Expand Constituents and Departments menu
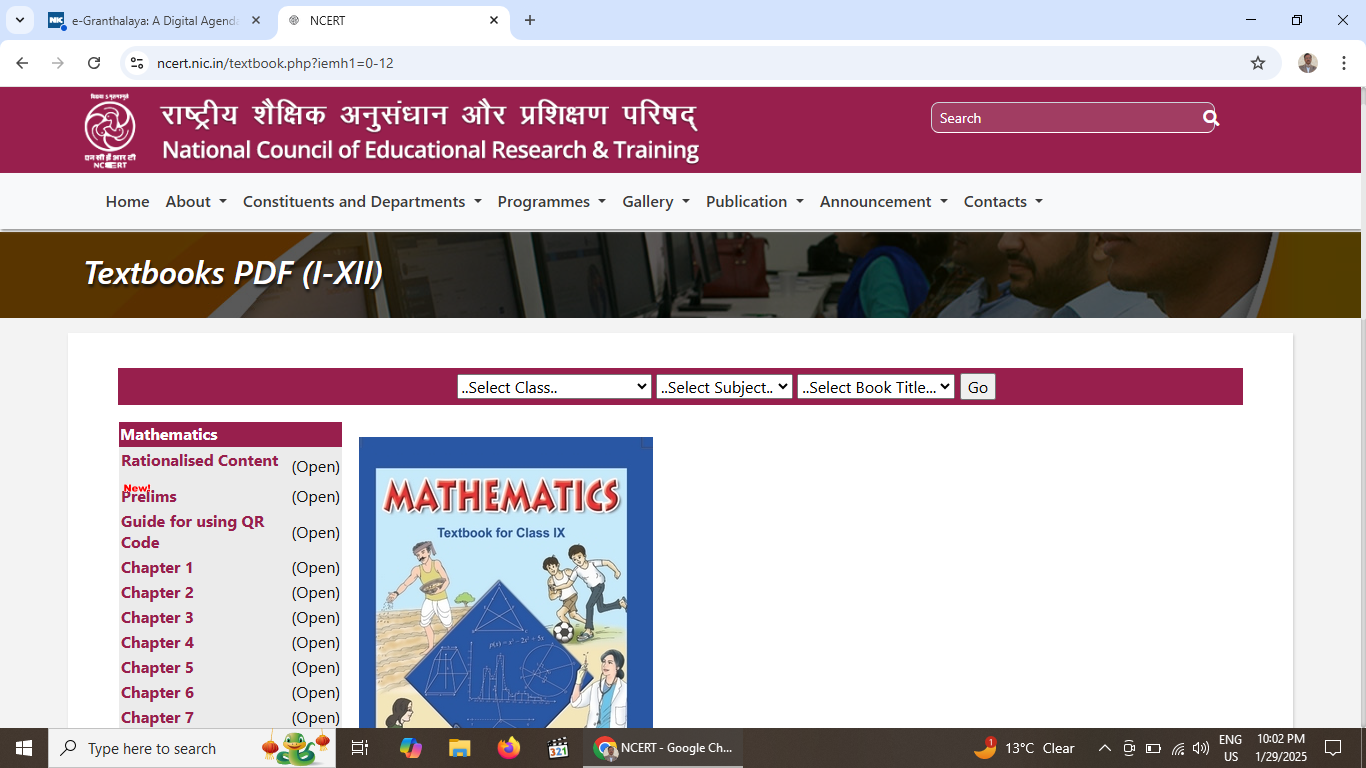Viewport: 1366px width, 768px height. click(x=362, y=201)
